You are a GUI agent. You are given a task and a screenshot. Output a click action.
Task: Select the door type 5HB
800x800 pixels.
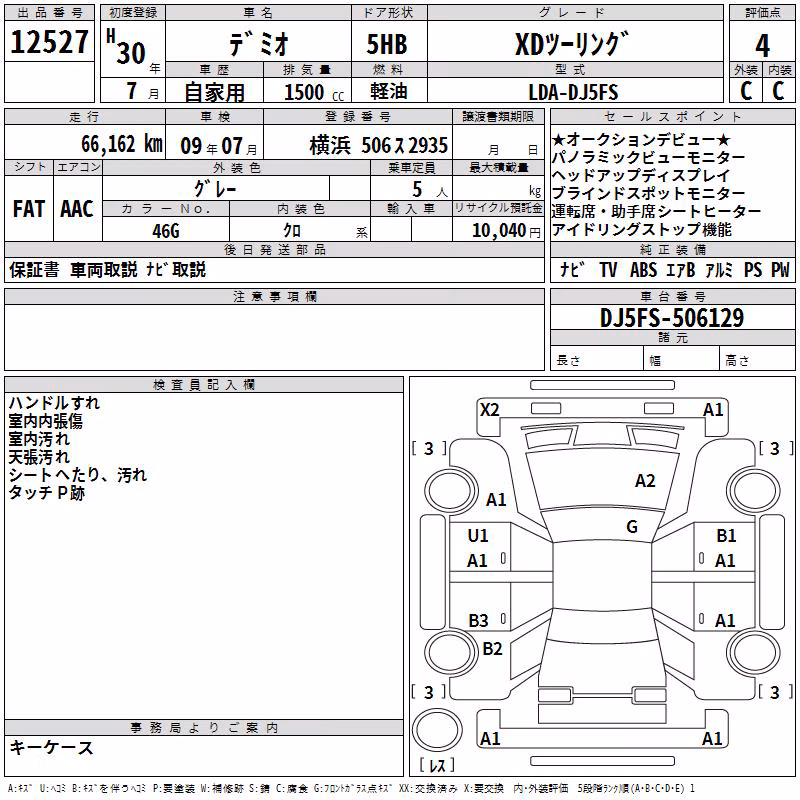point(387,44)
